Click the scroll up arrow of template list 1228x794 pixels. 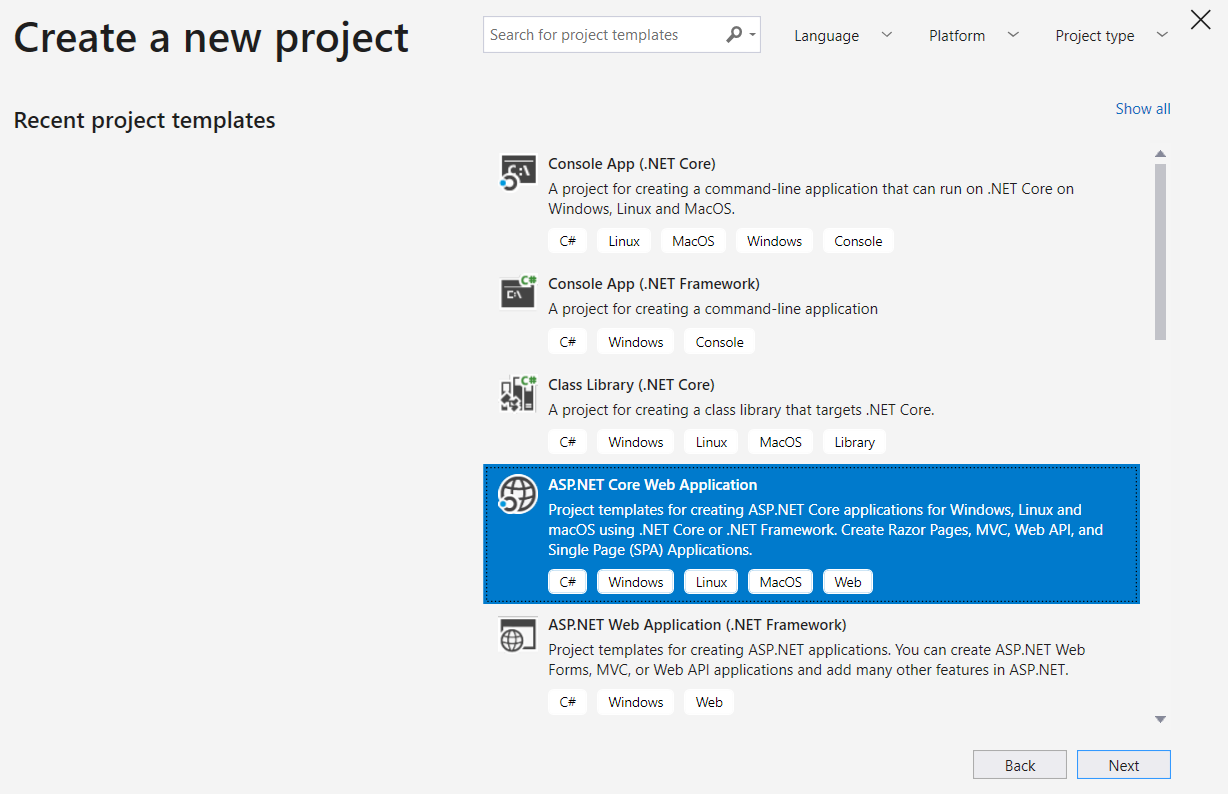[1160, 154]
